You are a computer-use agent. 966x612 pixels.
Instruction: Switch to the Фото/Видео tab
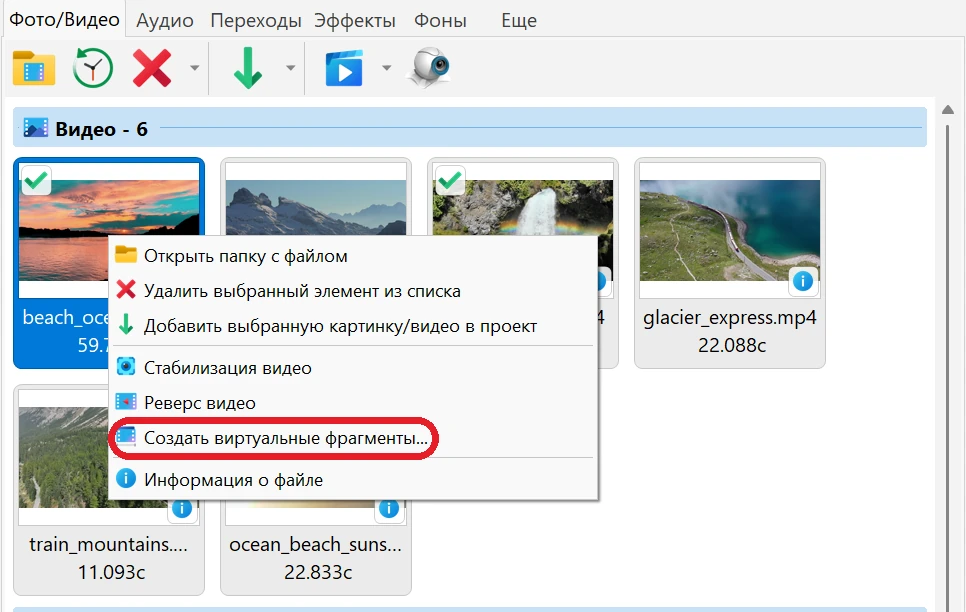click(x=64, y=20)
